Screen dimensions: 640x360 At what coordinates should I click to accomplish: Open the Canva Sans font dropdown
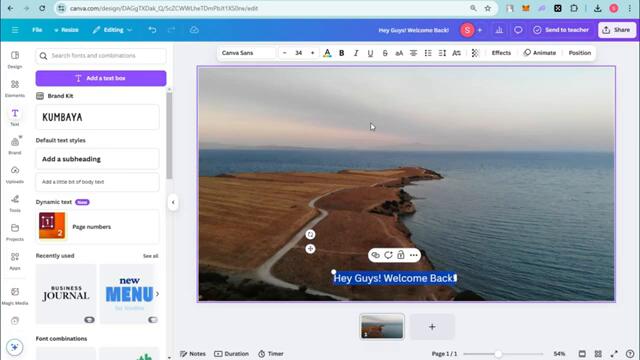(x=247, y=53)
